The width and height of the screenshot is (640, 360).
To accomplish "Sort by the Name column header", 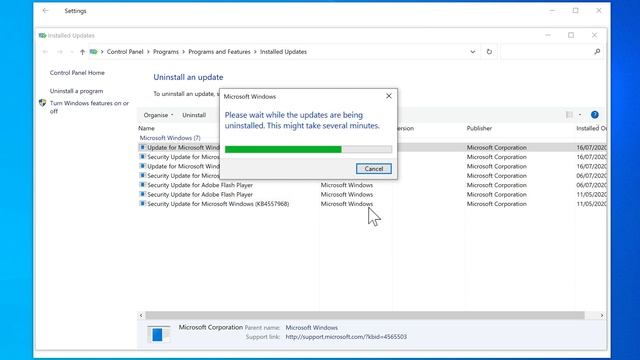I will click(147, 128).
